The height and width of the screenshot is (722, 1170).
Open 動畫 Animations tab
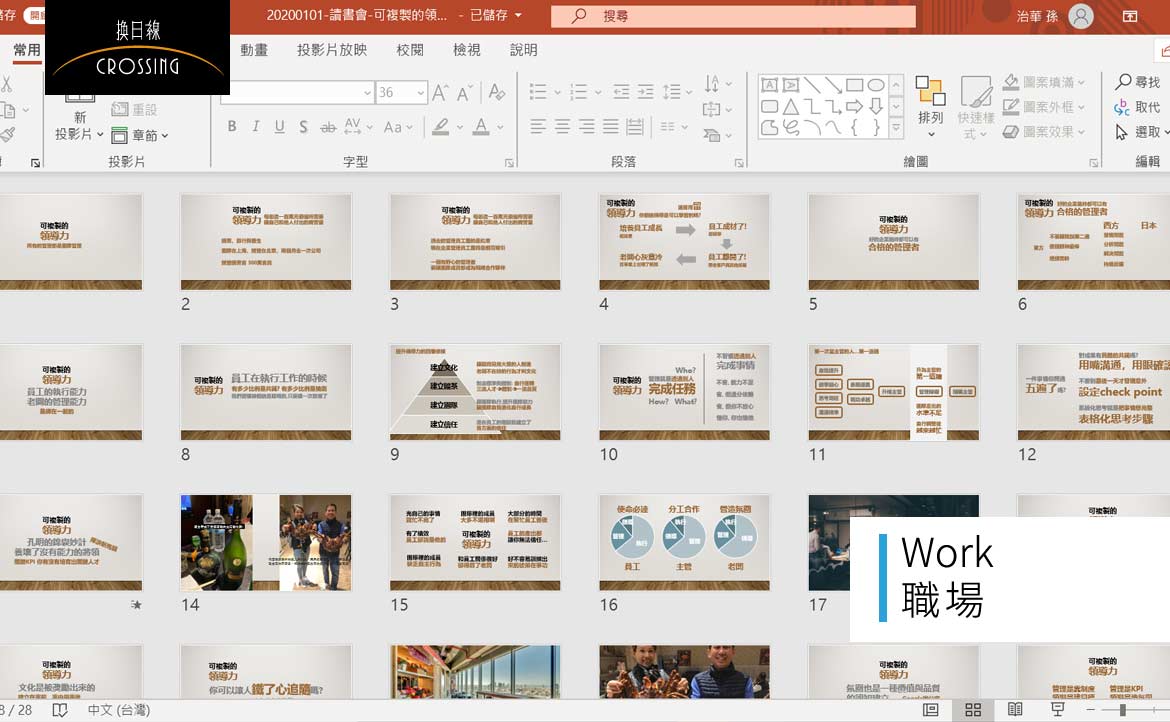pos(254,50)
